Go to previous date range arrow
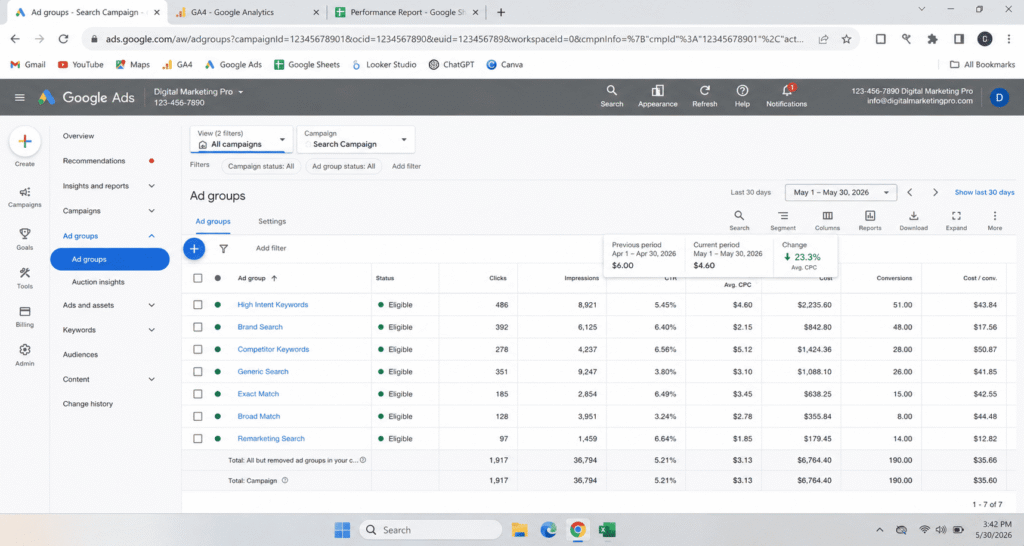The width and height of the screenshot is (1024, 546). click(910, 193)
